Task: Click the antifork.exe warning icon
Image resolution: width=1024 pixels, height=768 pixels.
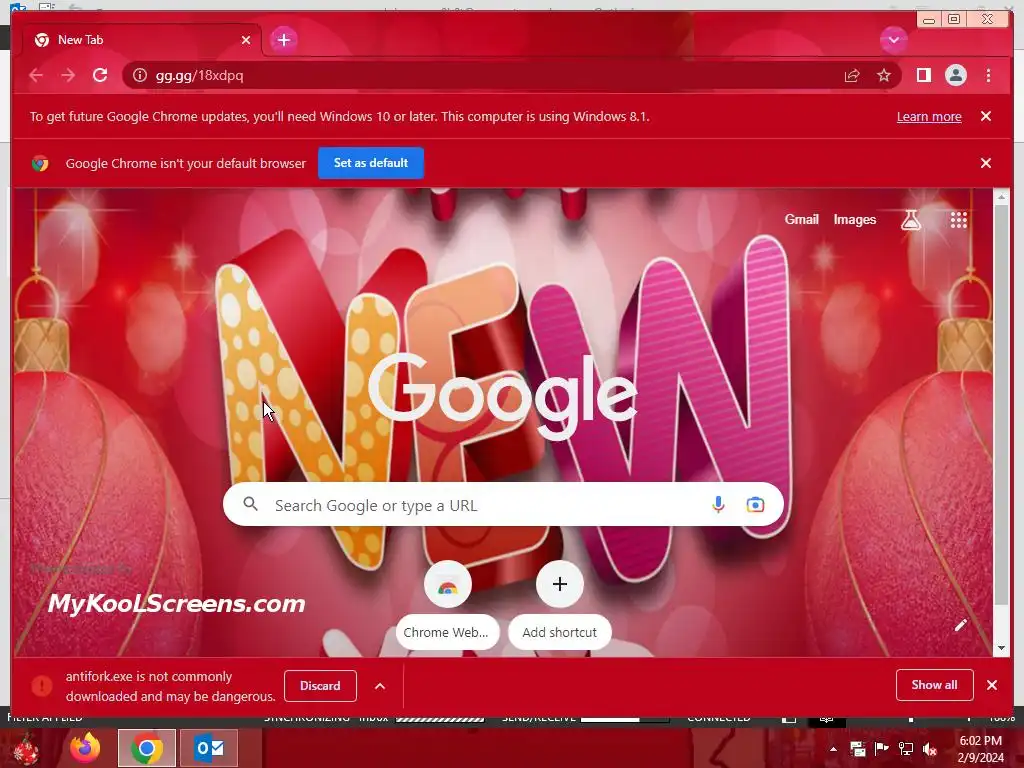Action: pyautogui.click(x=42, y=686)
